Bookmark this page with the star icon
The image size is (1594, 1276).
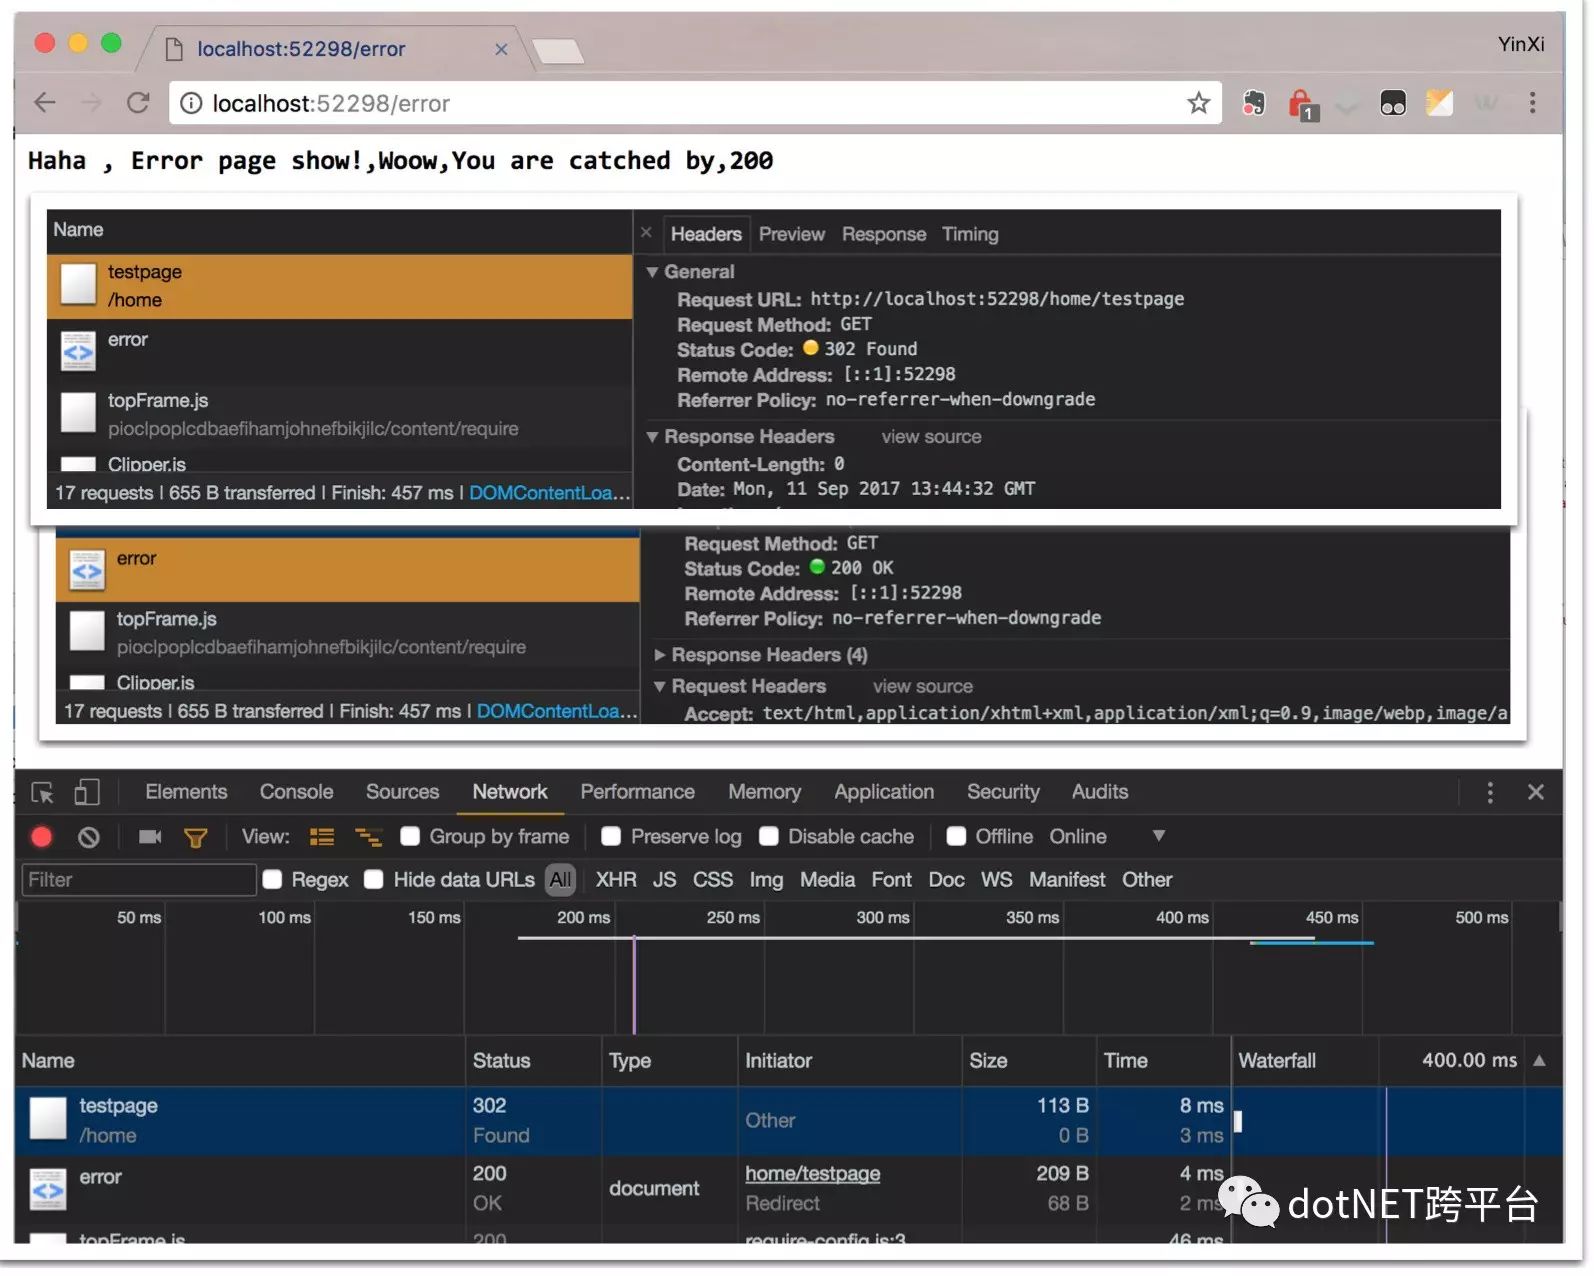click(x=1199, y=103)
